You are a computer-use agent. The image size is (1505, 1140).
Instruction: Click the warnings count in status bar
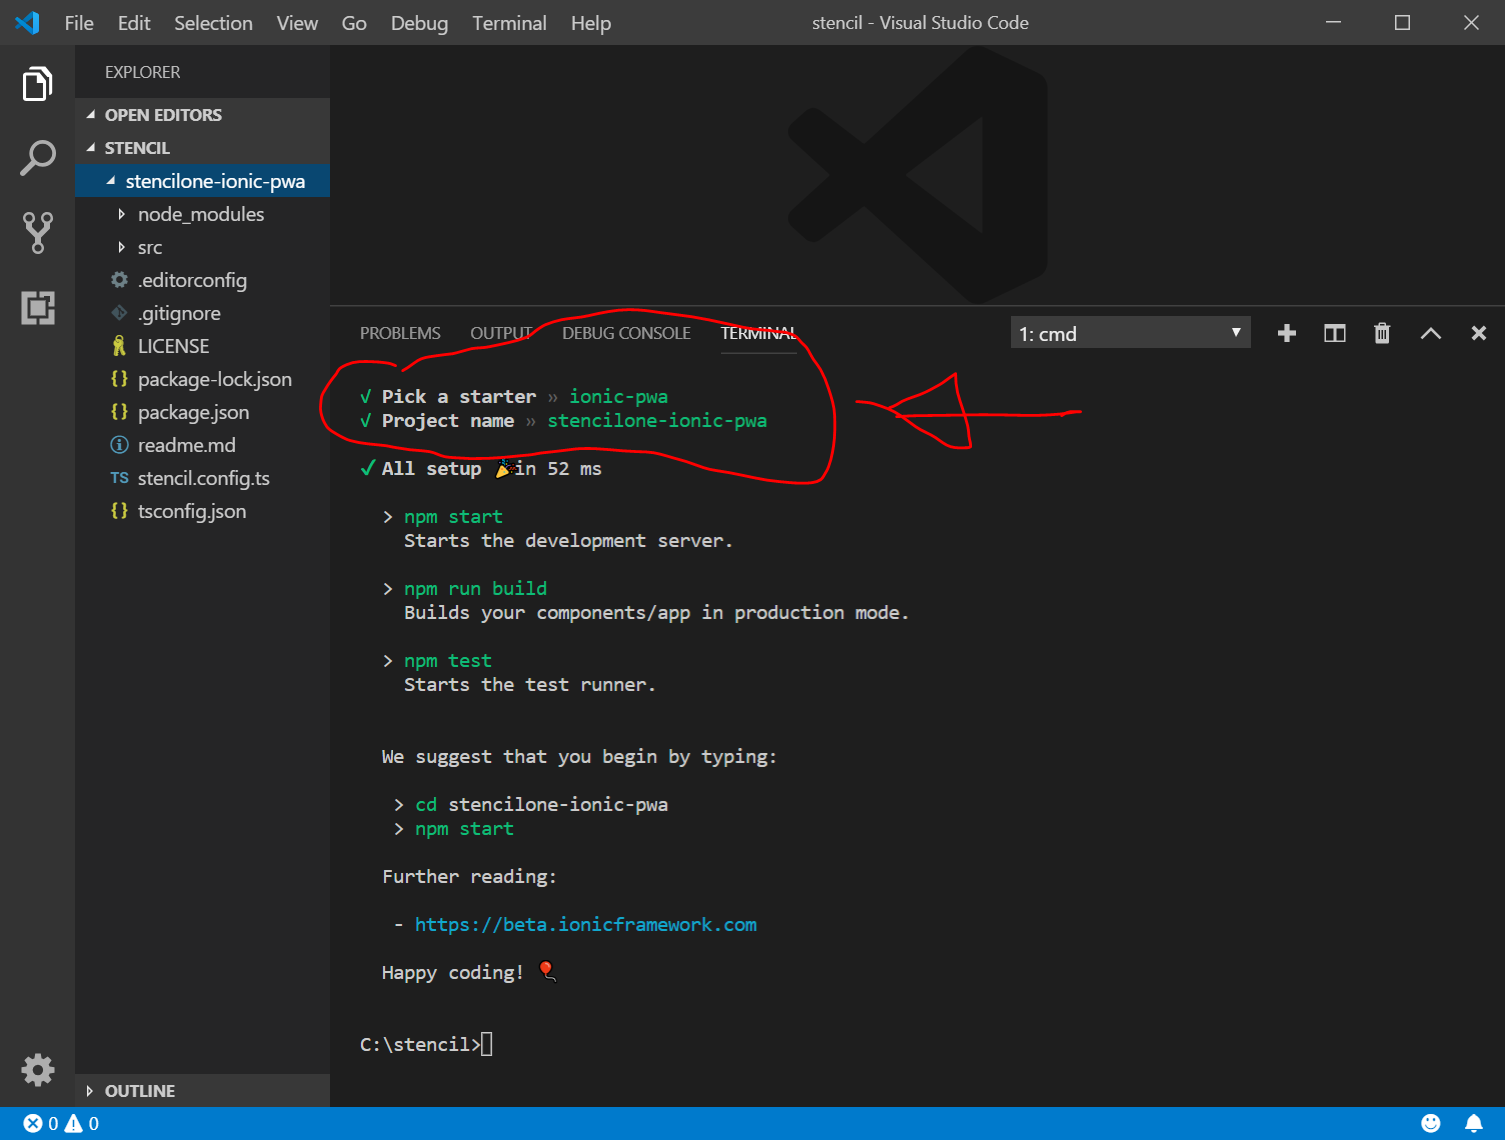tap(82, 1123)
